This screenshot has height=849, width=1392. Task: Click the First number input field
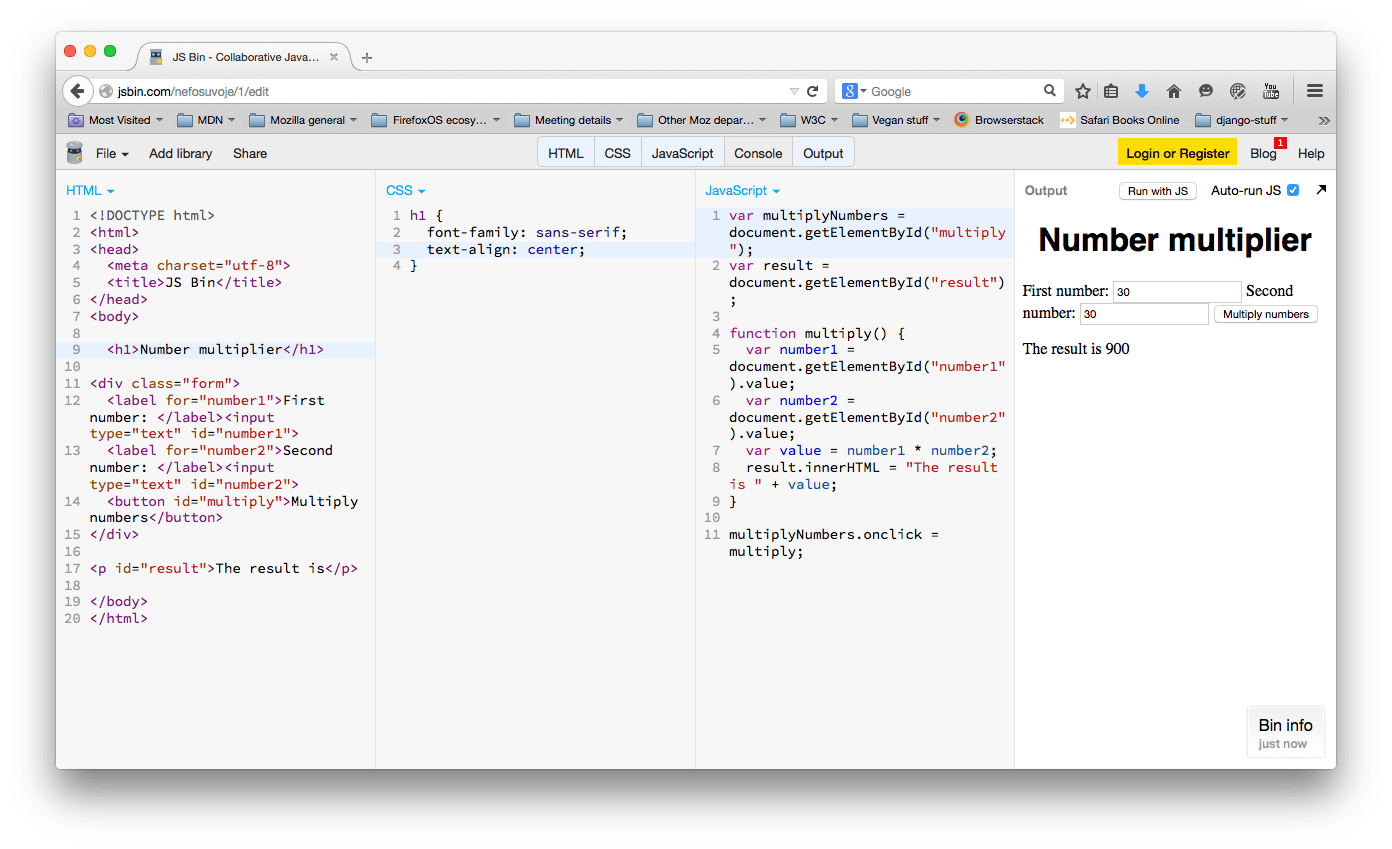tap(1177, 291)
